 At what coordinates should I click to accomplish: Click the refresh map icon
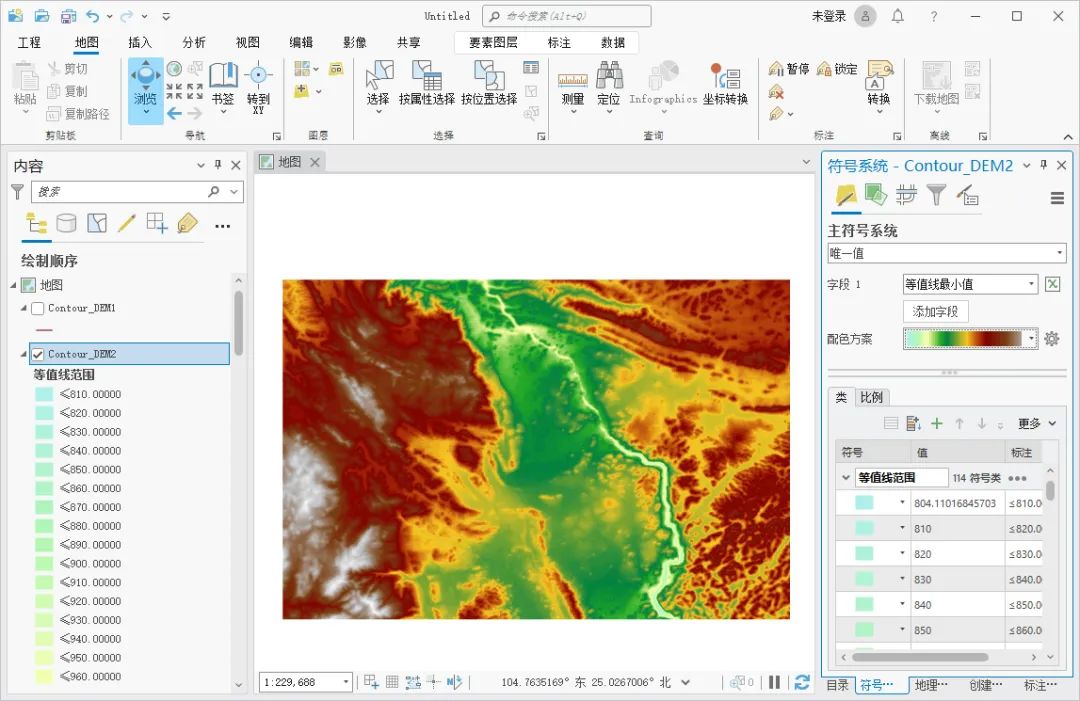[802, 682]
